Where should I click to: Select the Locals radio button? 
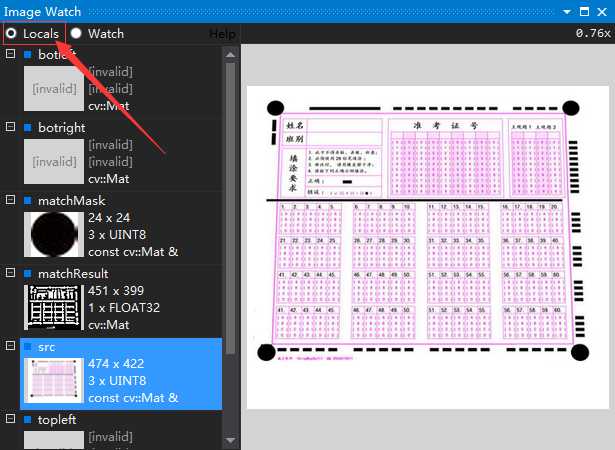pyautogui.click(x=11, y=33)
